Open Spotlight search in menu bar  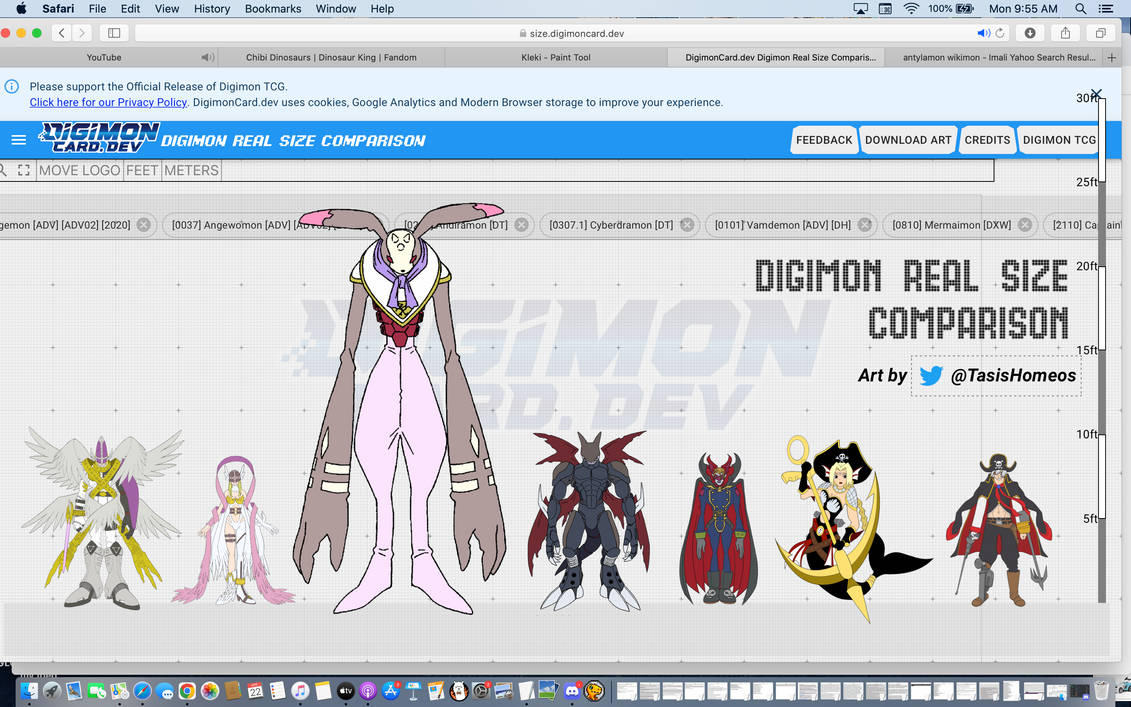[1081, 9]
